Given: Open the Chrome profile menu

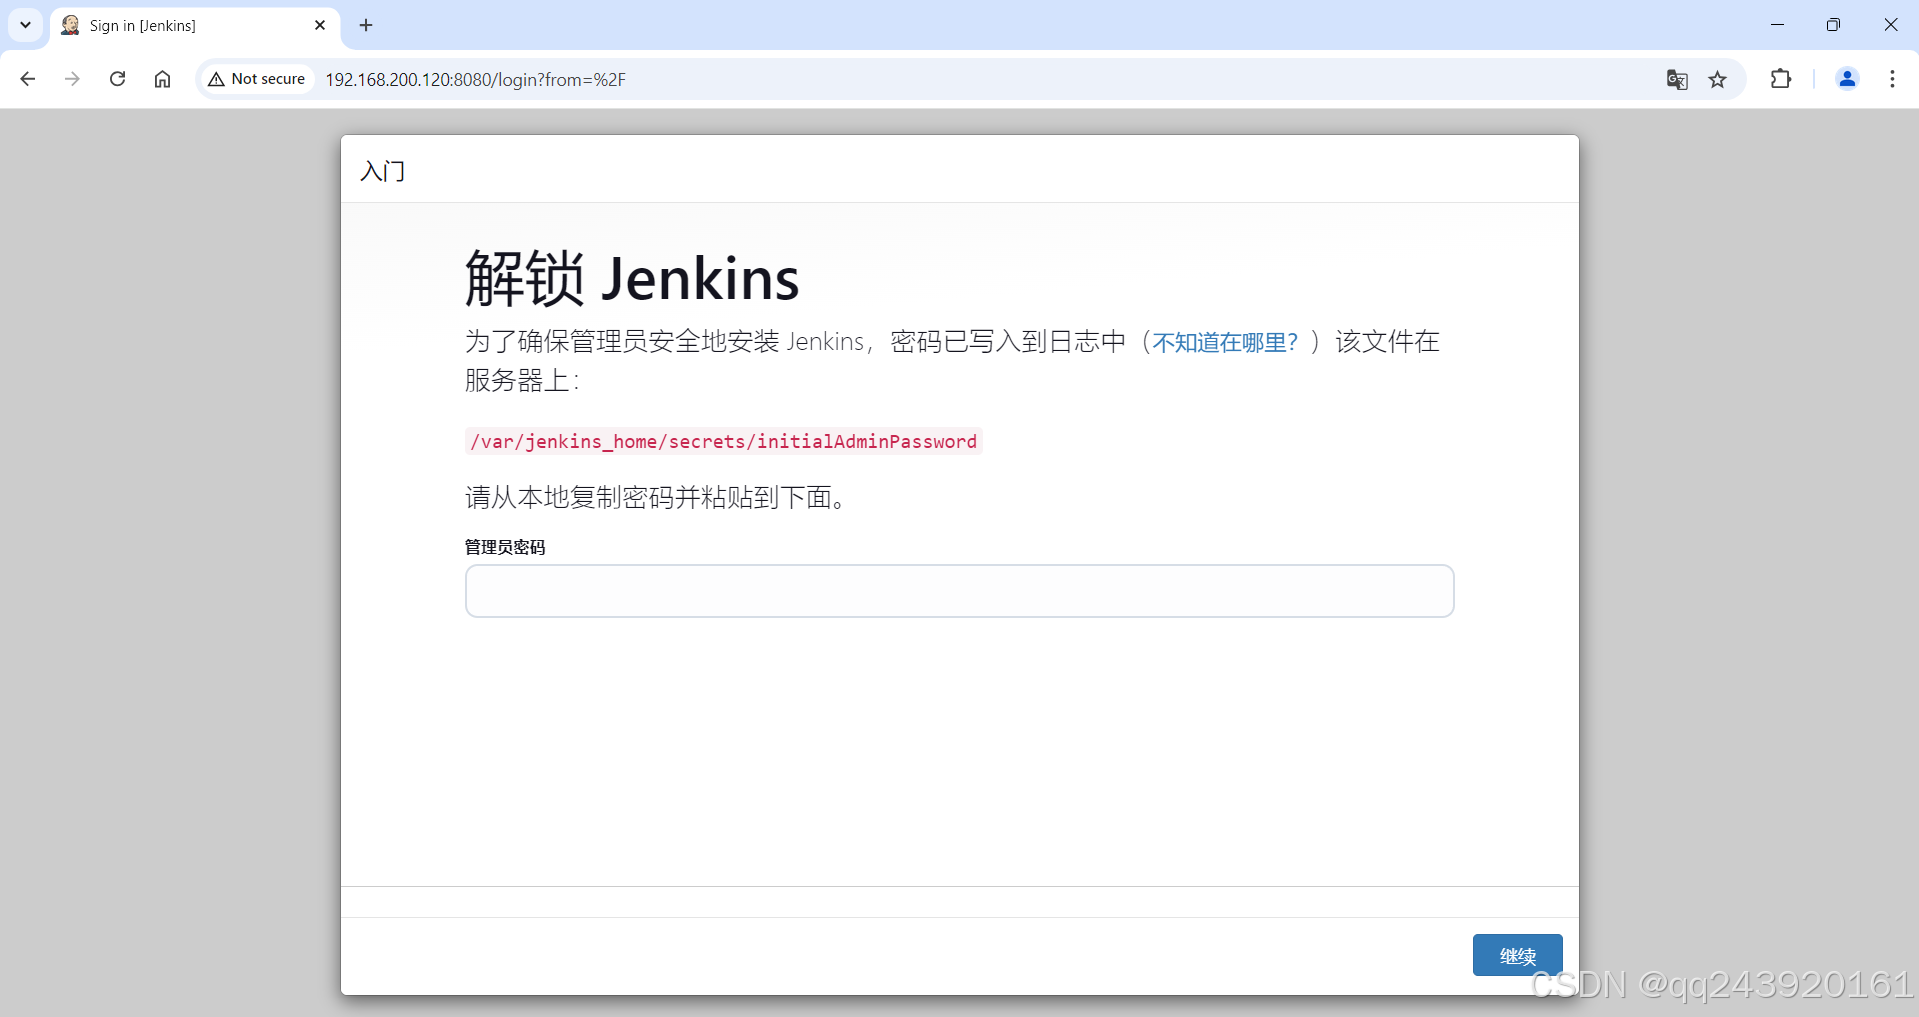Looking at the screenshot, I should click(1847, 79).
